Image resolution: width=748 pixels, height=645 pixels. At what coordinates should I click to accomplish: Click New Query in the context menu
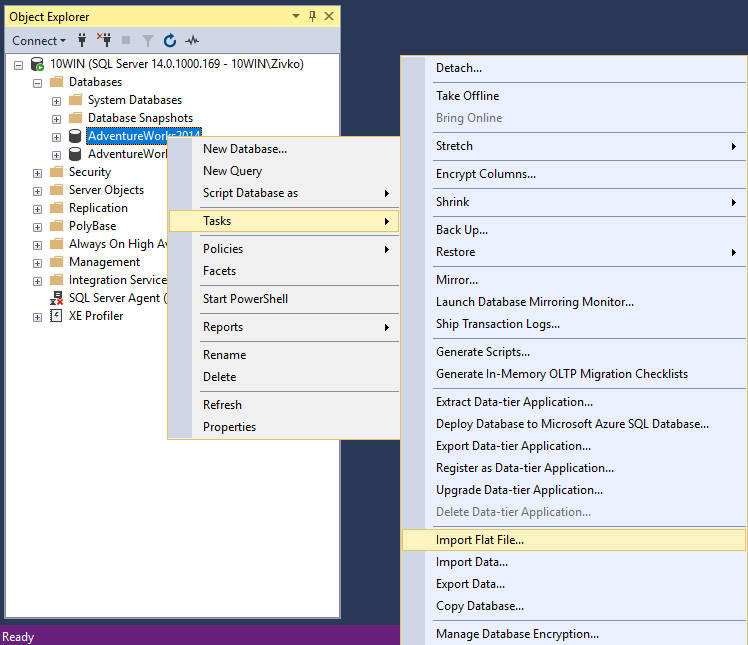[x=232, y=171]
